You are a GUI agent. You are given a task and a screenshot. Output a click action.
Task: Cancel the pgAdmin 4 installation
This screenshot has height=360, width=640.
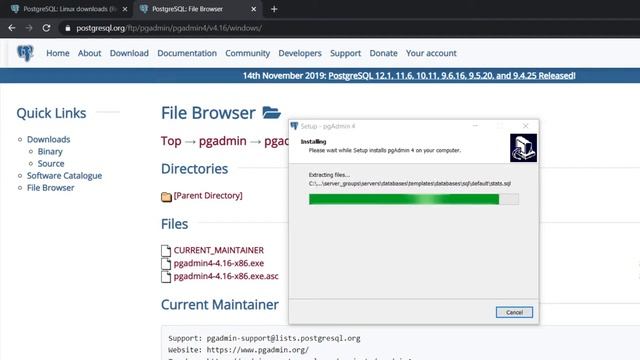pos(514,312)
